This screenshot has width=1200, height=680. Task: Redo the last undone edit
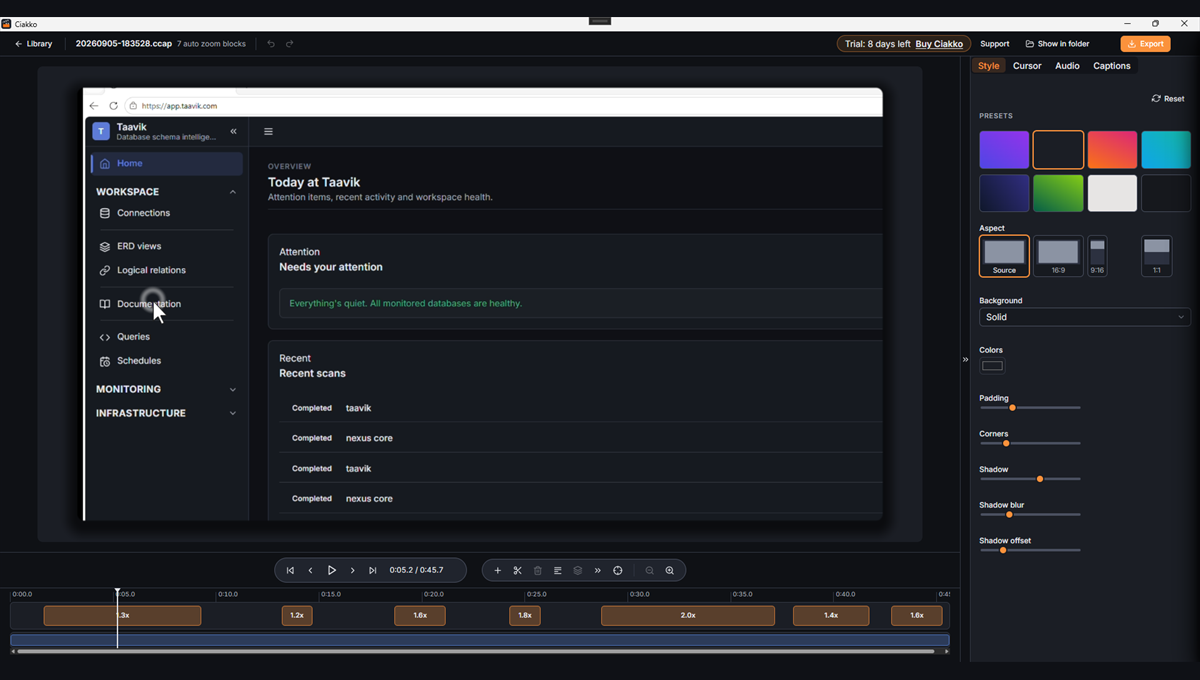(290, 44)
